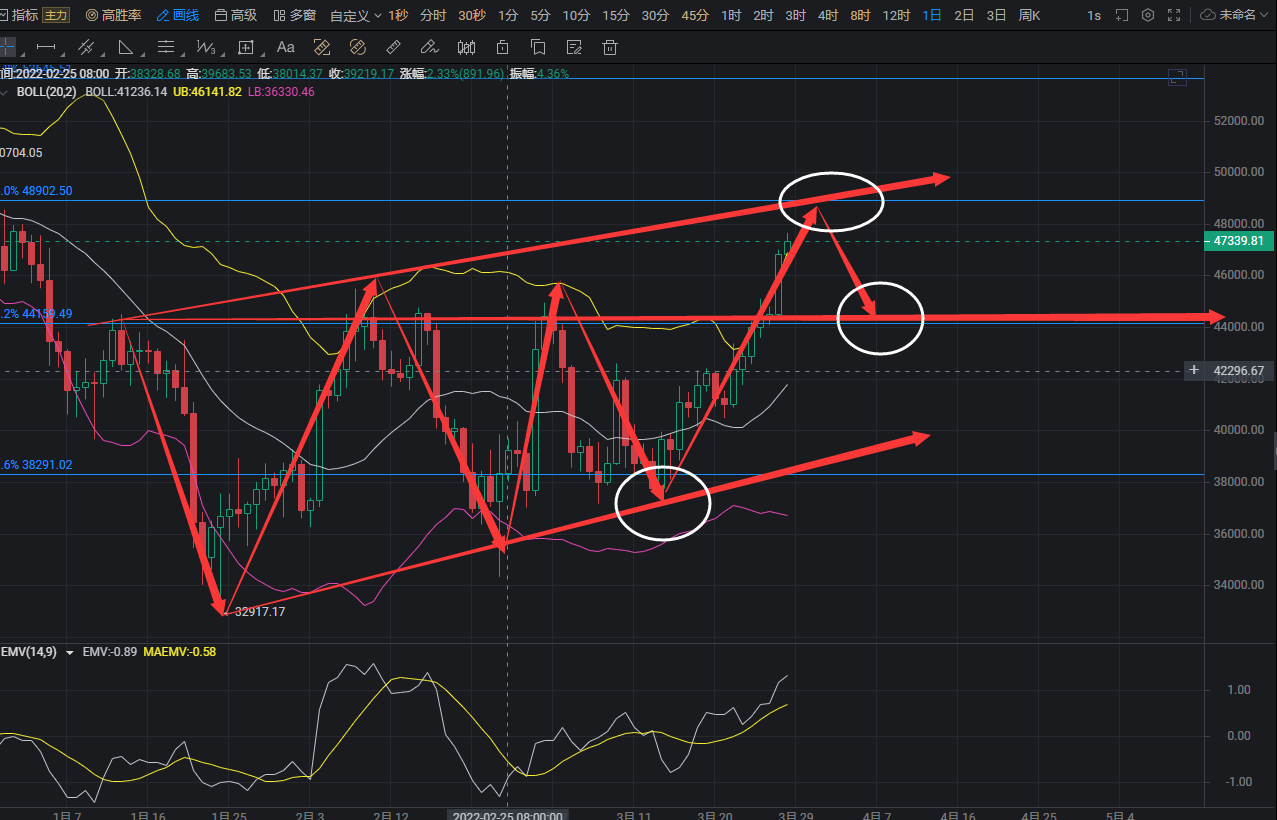Select the 周K weekly candle interval
The image size is (1277, 820).
pyautogui.click(x=1029, y=15)
